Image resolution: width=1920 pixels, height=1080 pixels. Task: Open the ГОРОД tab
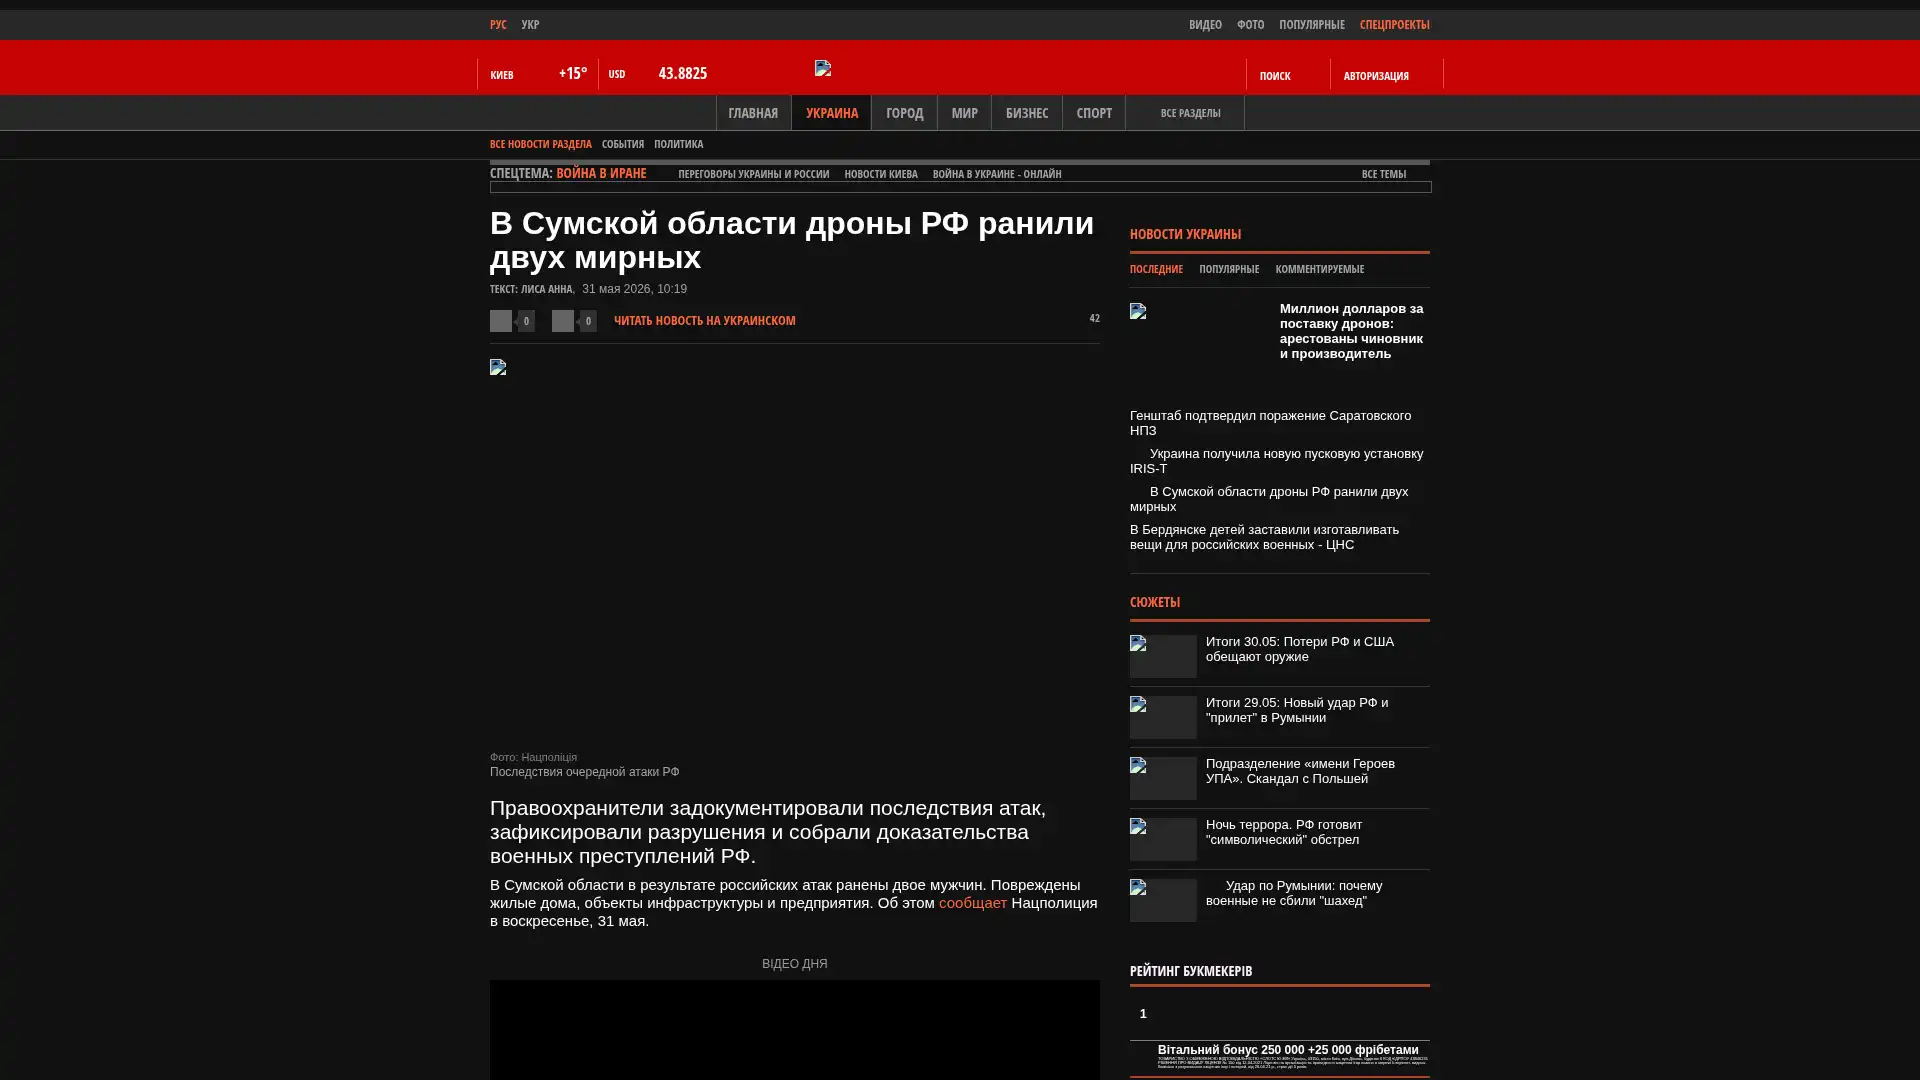coord(904,113)
